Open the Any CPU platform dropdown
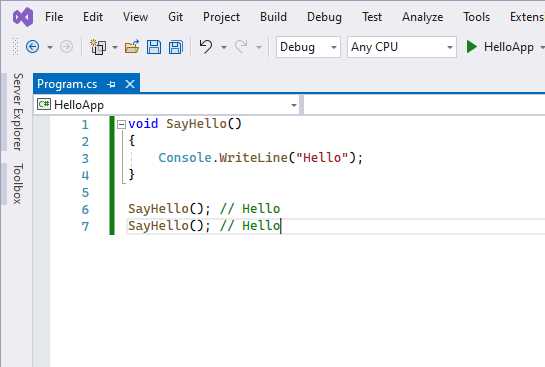The height and width of the screenshot is (367, 545). [401, 47]
